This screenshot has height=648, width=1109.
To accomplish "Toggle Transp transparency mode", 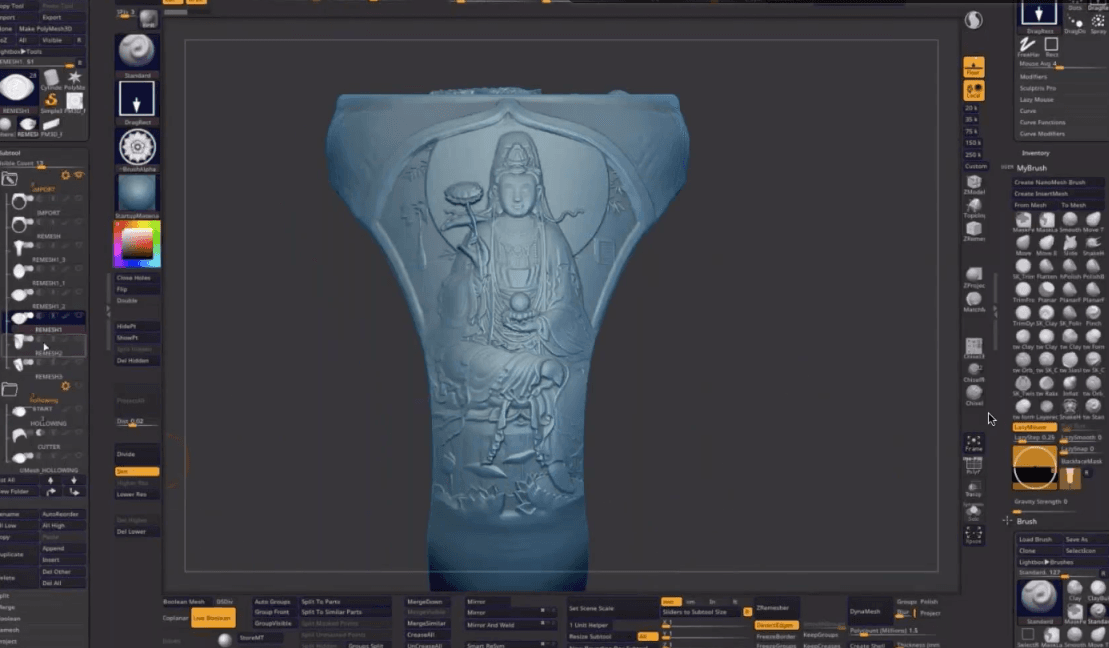I will (974, 489).
